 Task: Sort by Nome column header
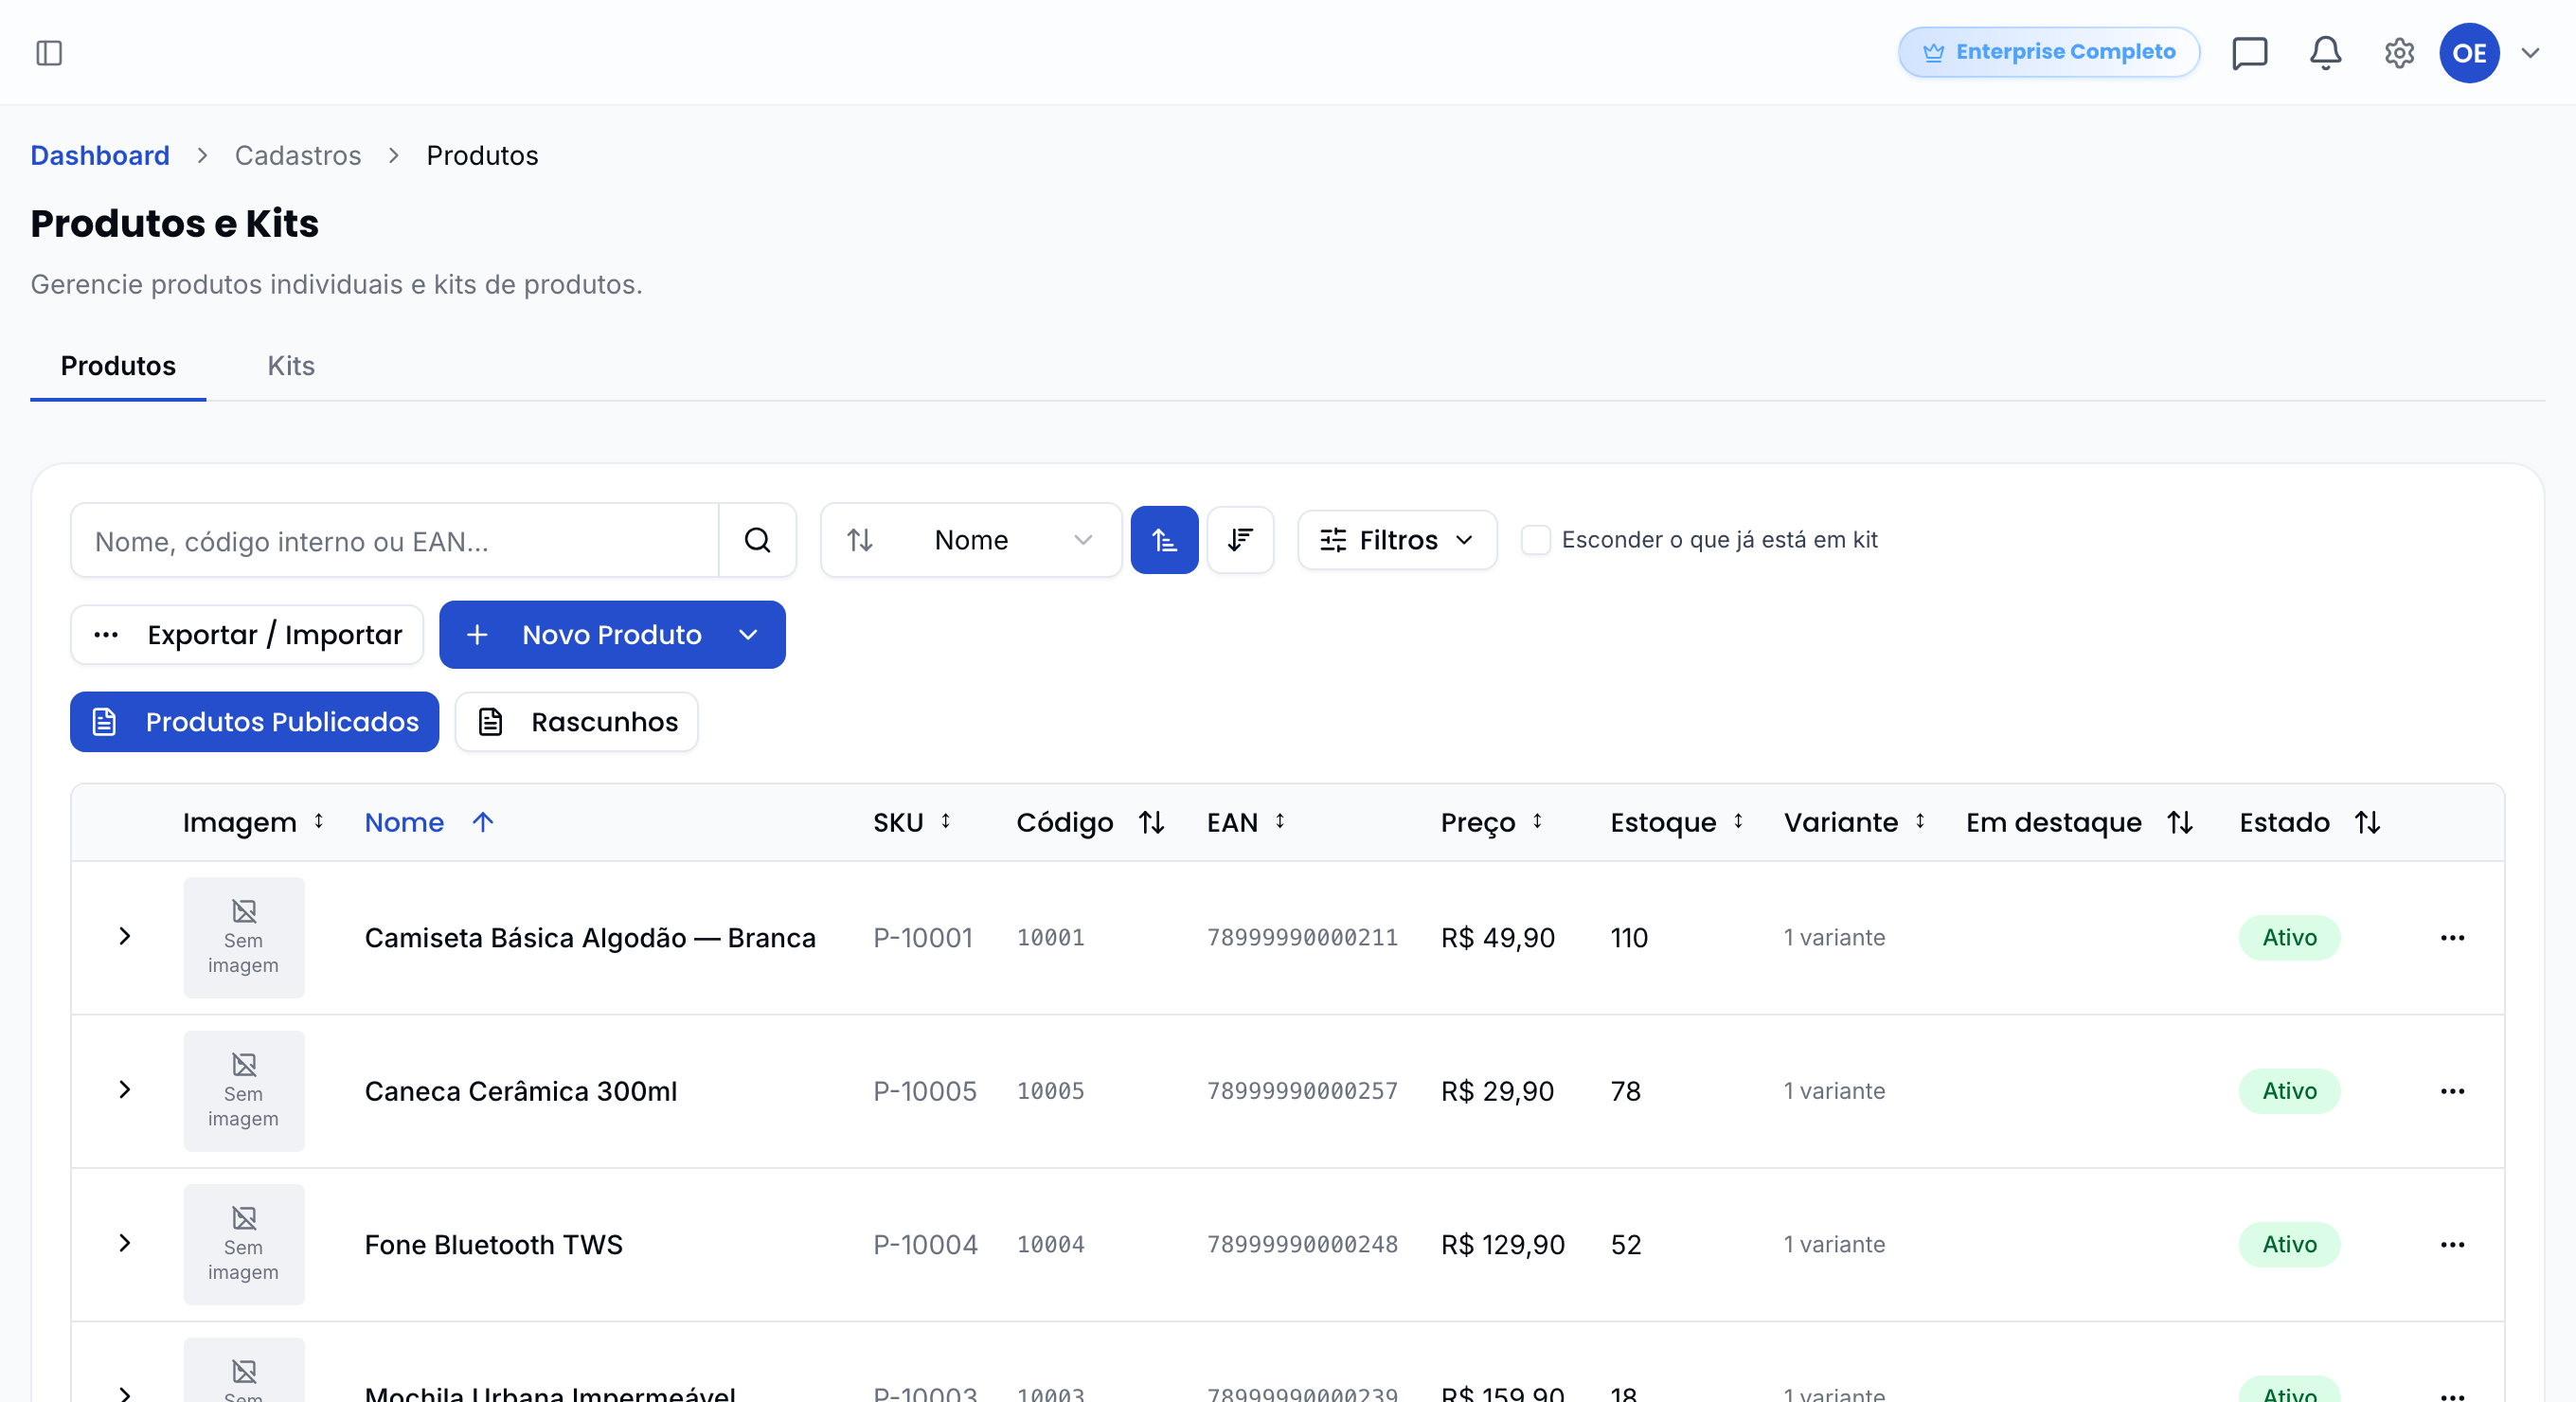(429, 823)
